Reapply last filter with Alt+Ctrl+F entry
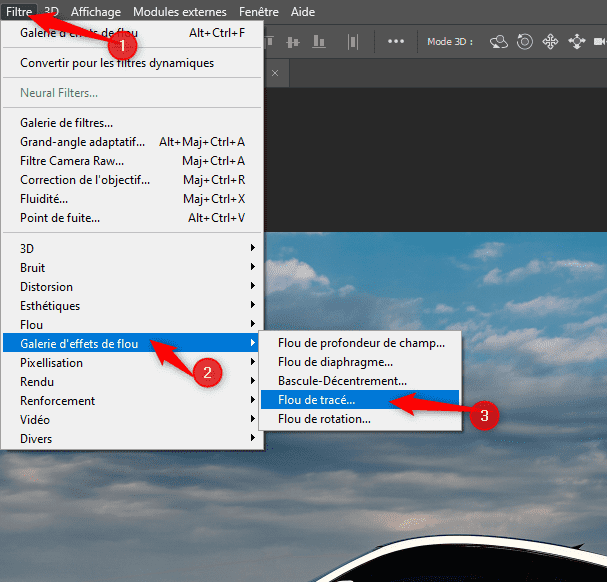Screen dimensions: 607x582 132,33
